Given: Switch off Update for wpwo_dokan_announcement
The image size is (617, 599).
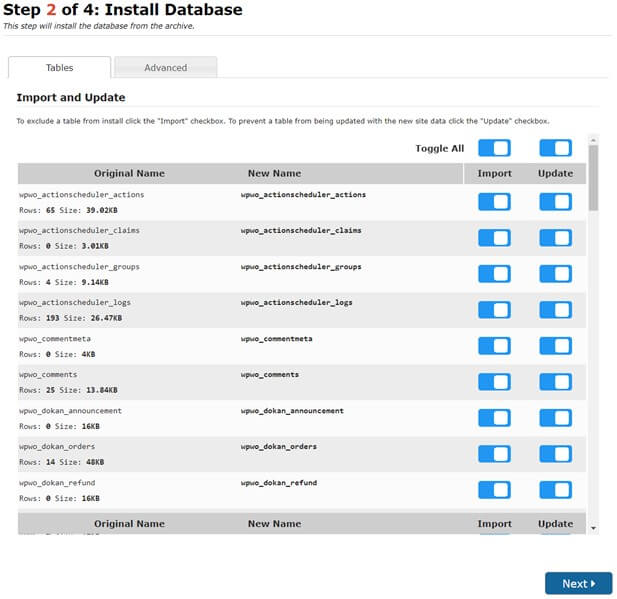Looking at the screenshot, I should point(555,417).
